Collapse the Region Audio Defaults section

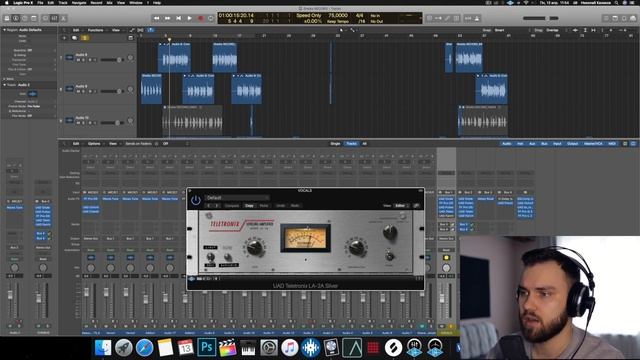(x=4, y=30)
